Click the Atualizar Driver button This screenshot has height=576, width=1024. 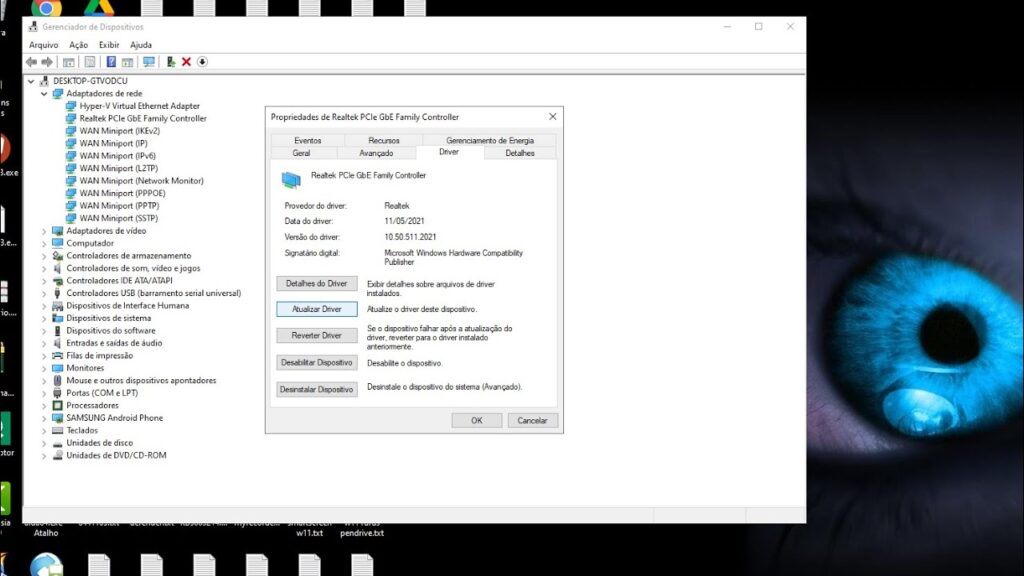[317, 309]
